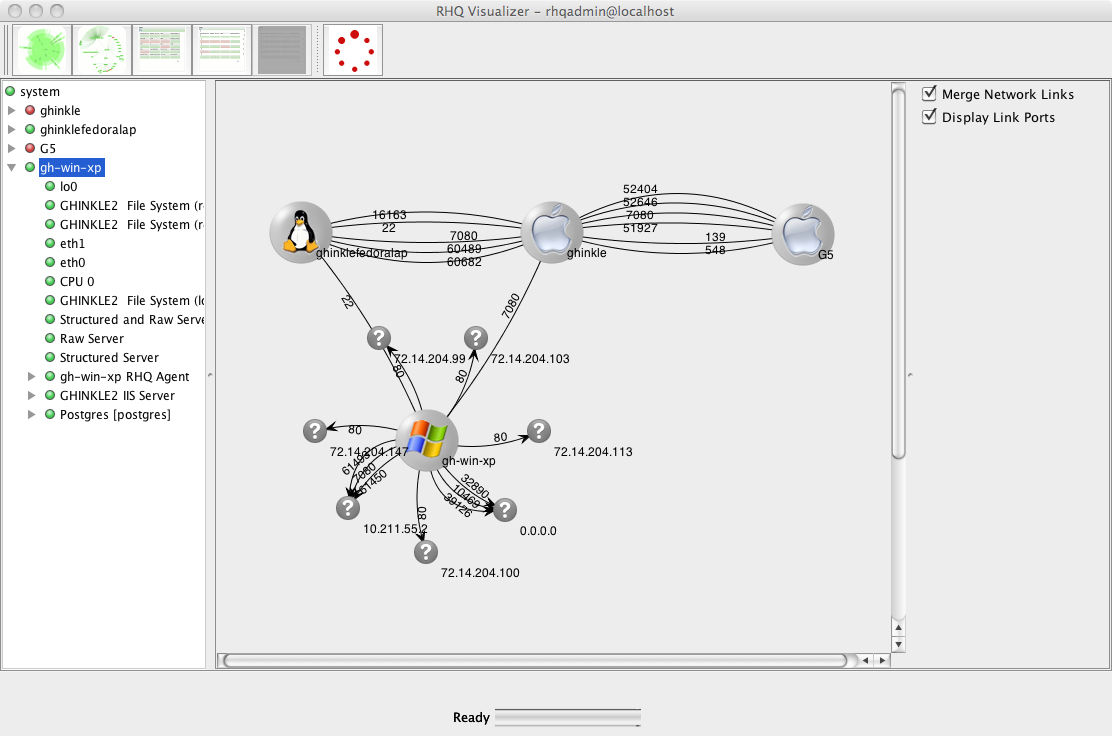Image resolution: width=1112 pixels, height=736 pixels.
Task: Click the Ready progress bar
Action: coord(567,718)
